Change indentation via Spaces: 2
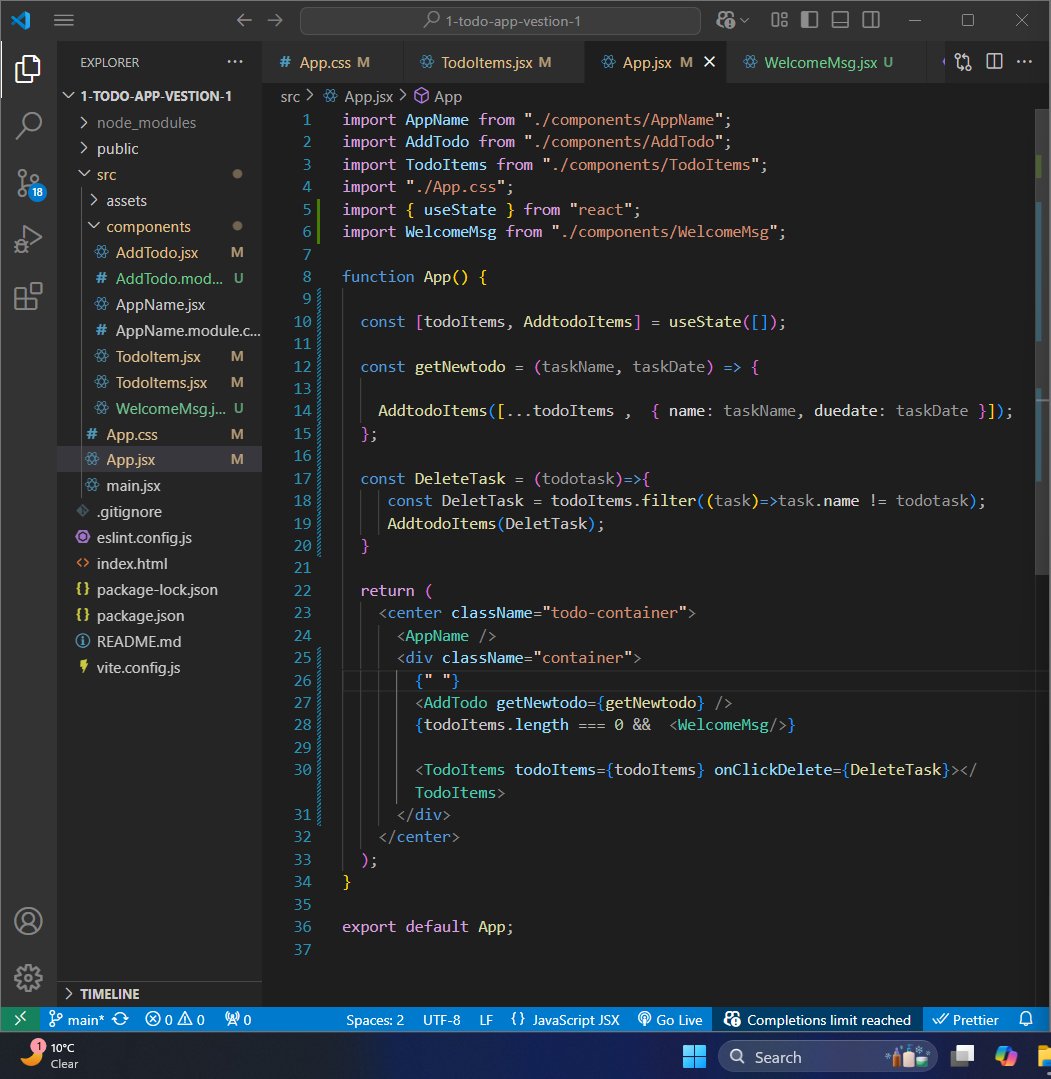This screenshot has height=1079, width=1051. [x=375, y=1020]
